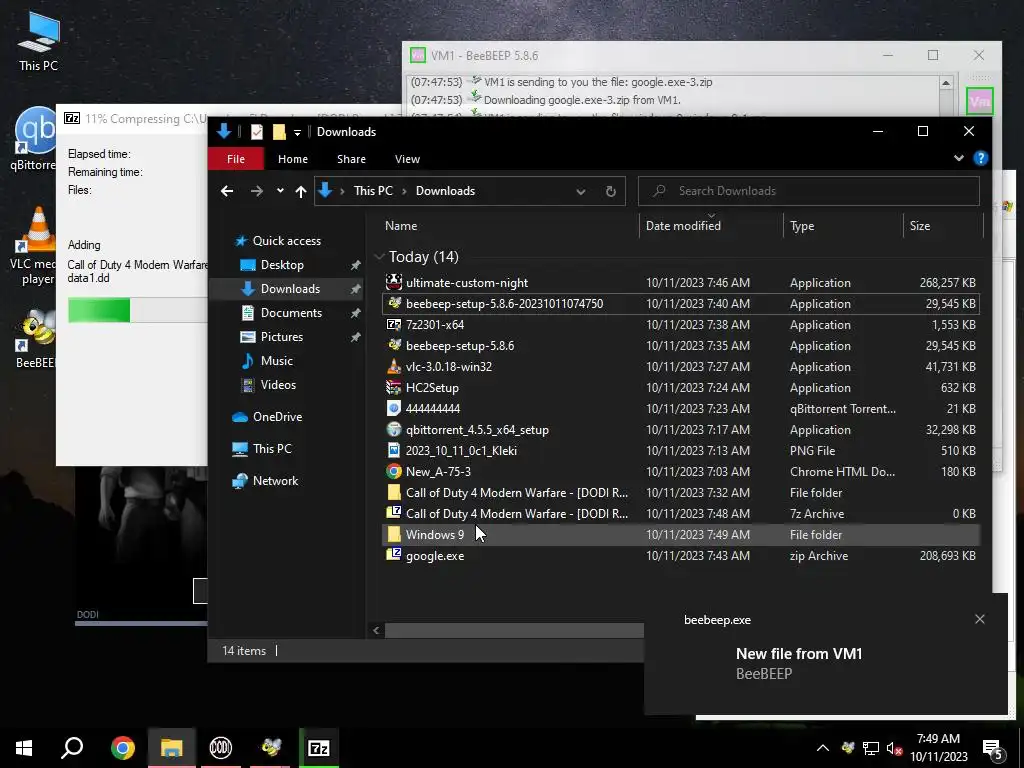The height and width of the screenshot is (768, 1024).
Task: Switch to BeeBEEP on the taskbar
Action: click(x=270, y=748)
